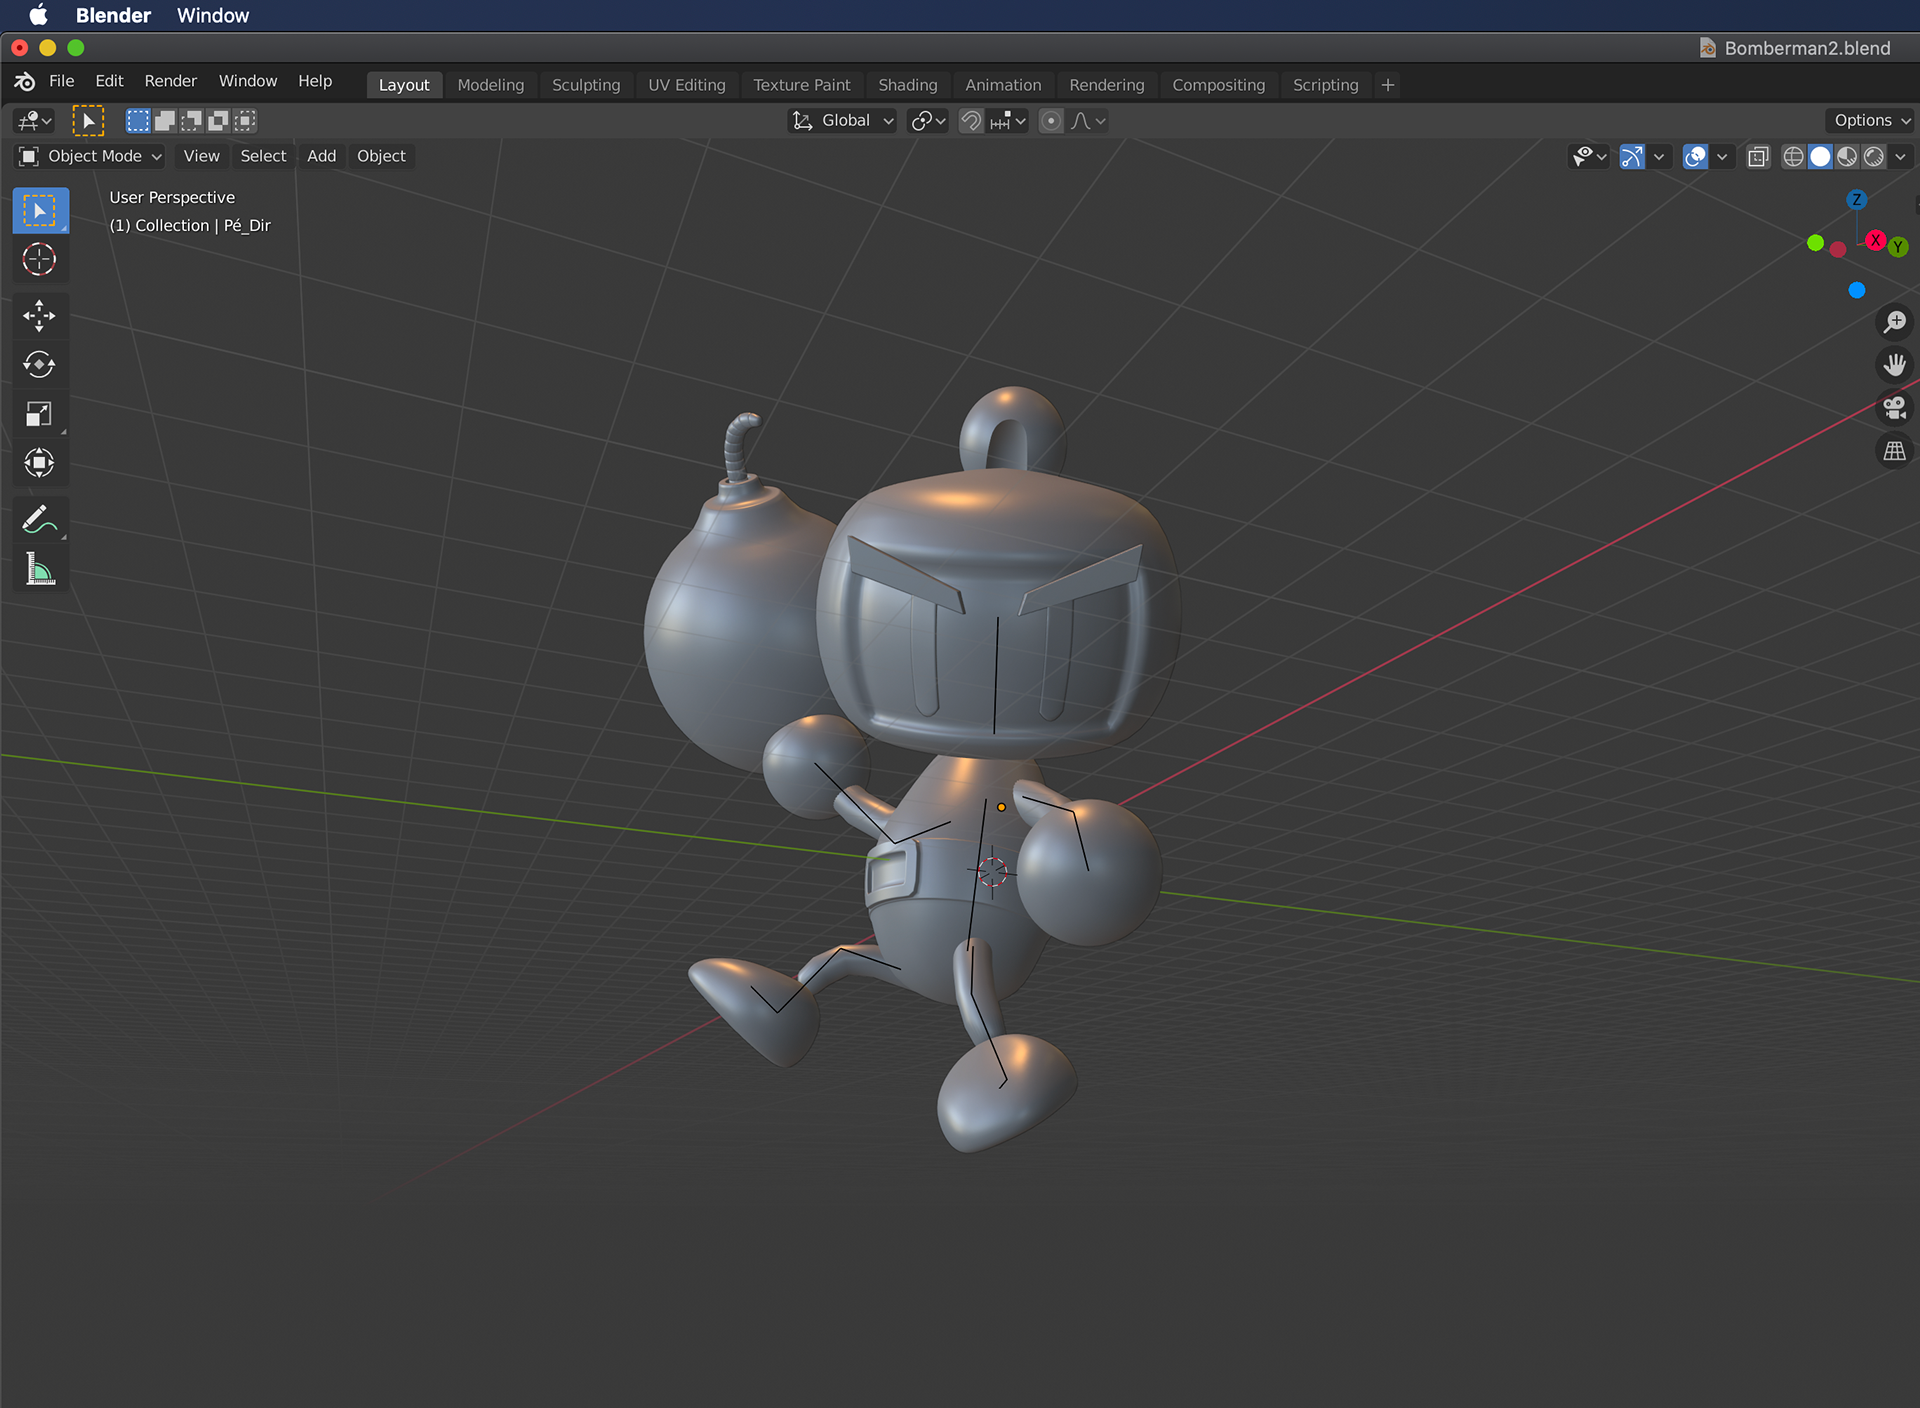Switch to wireframe viewport shading
1920x1408 pixels.
tap(1794, 157)
